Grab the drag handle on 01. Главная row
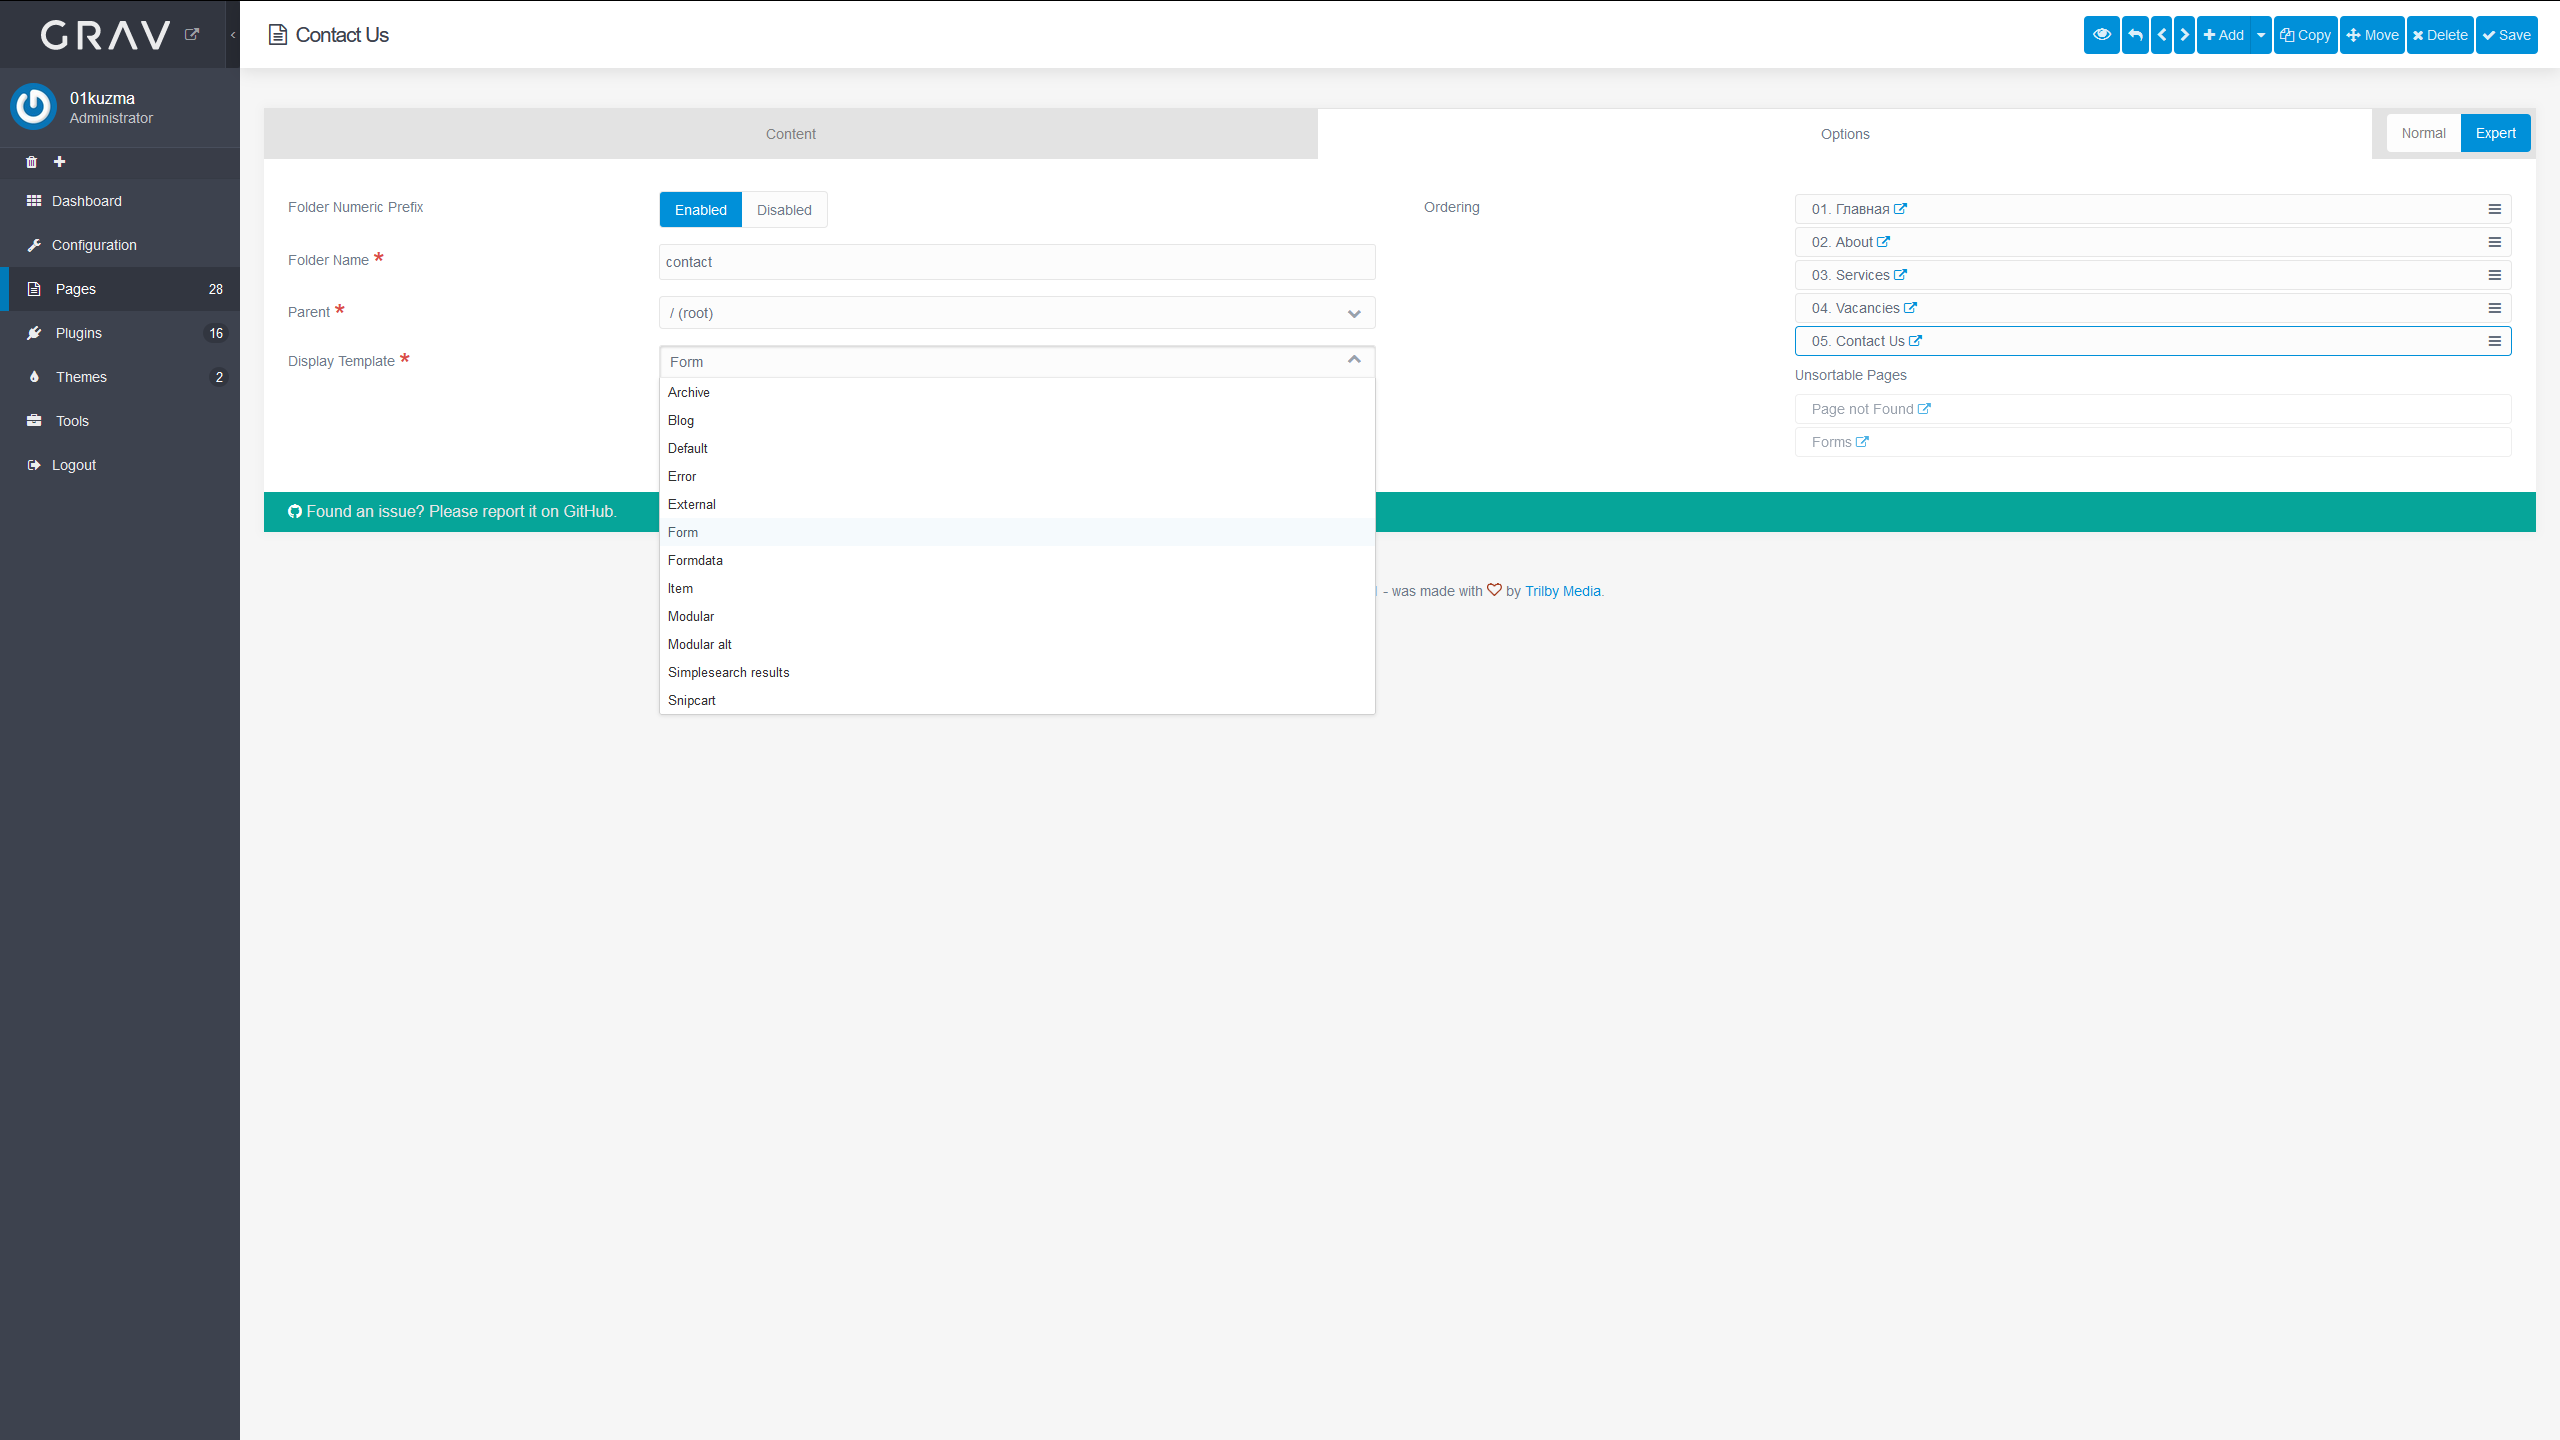 point(2494,209)
